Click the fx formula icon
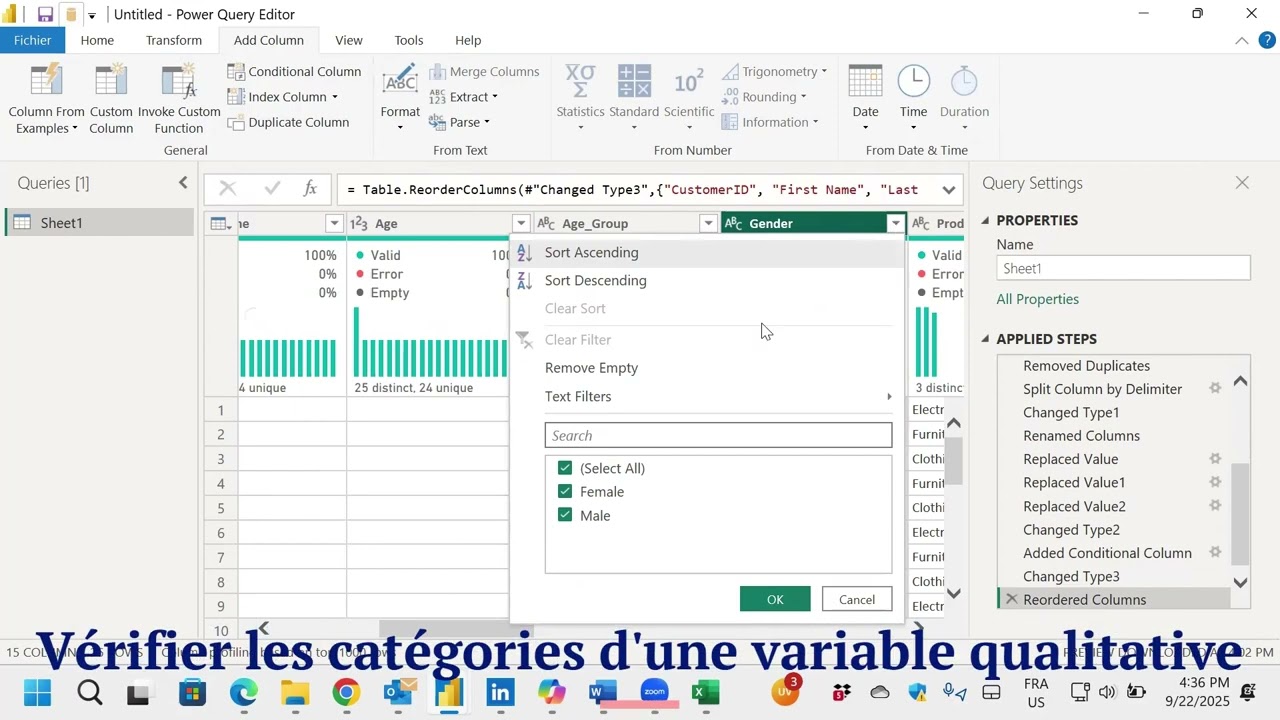The image size is (1280, 720). [x=310, y=189]
